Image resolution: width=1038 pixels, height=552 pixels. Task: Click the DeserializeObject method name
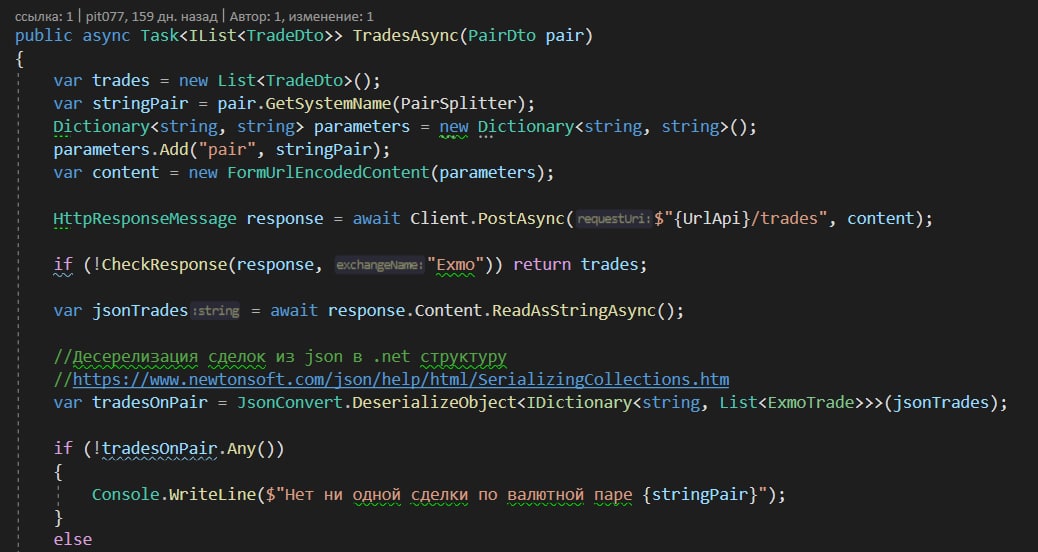434,402
